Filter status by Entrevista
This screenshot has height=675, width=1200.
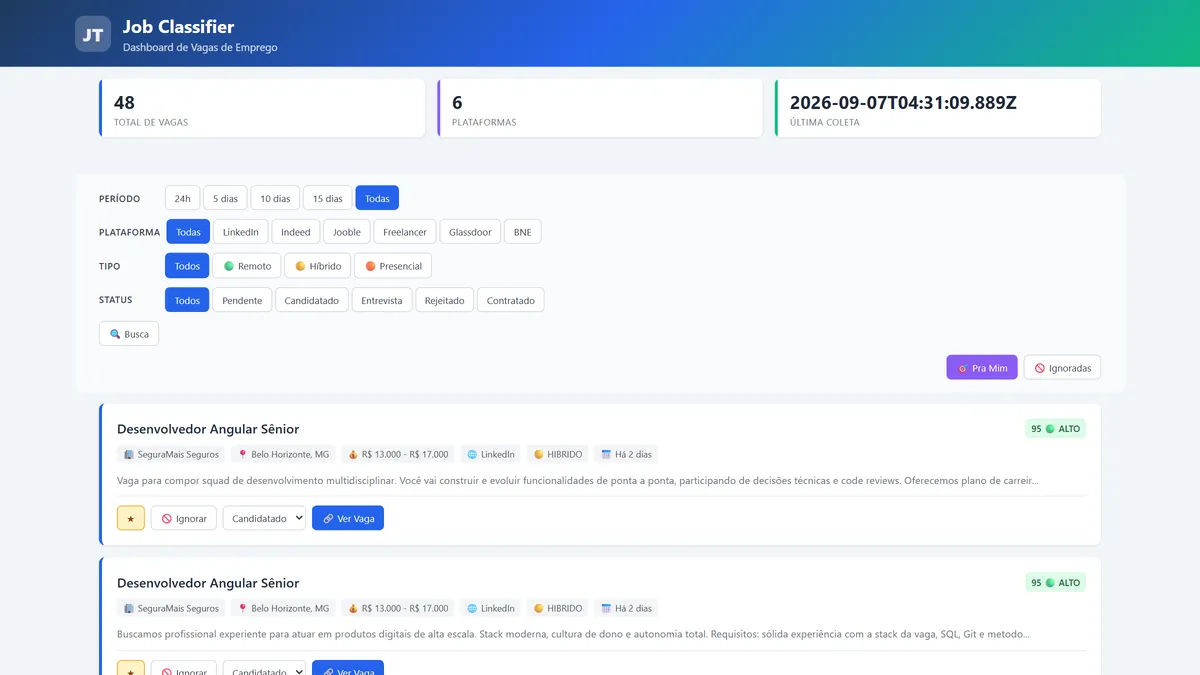click(382, 300)
